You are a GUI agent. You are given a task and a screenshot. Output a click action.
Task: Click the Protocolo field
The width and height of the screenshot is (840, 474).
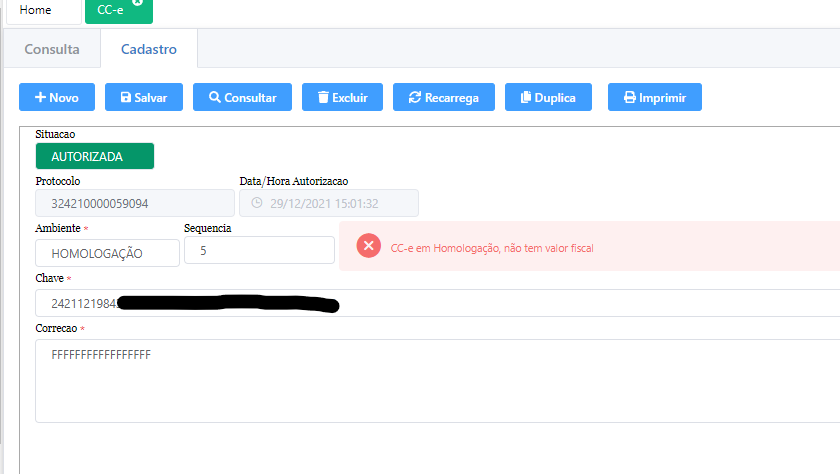point(133,203)
